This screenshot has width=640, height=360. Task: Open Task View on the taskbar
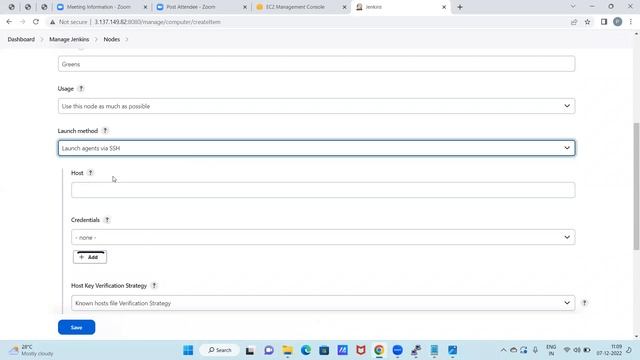[x=250, y=350]
